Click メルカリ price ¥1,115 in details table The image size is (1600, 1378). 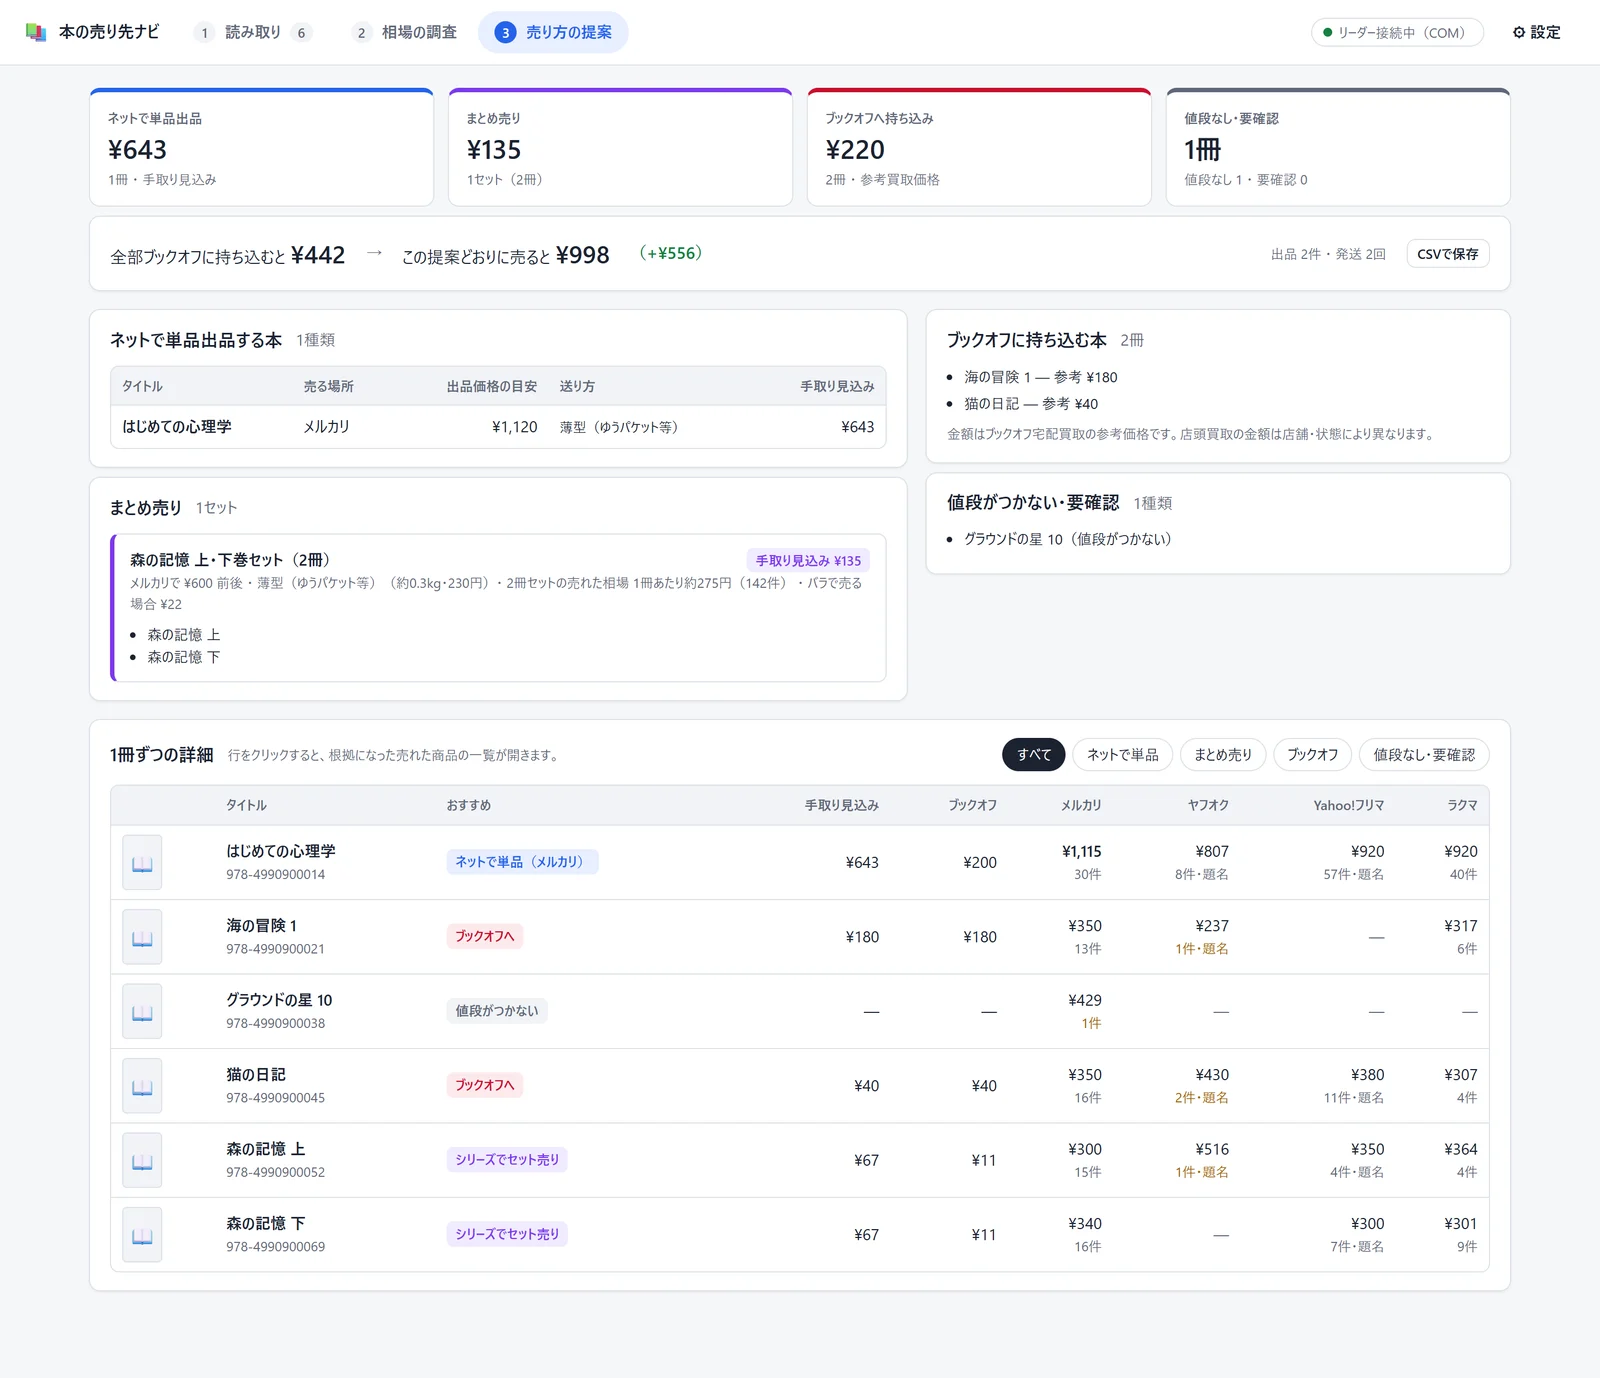click(x=1081, y=852)
